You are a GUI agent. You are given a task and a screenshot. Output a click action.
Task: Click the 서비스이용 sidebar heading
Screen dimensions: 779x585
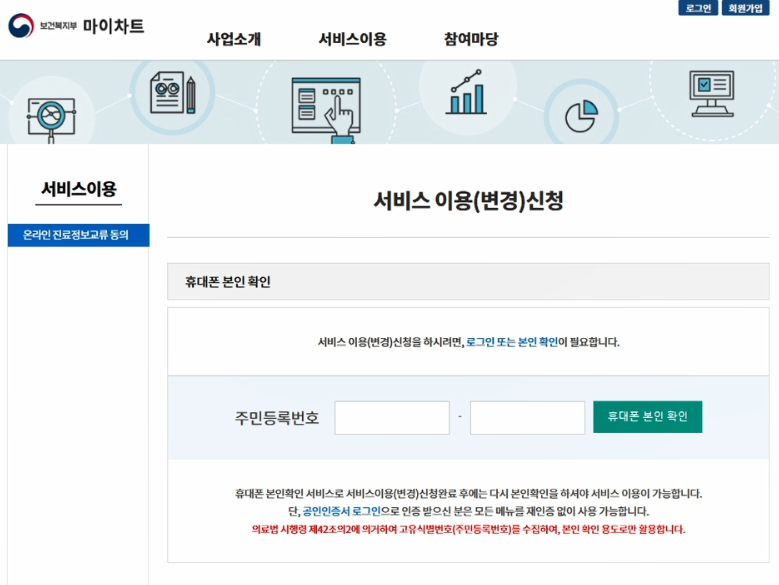click(x=78, y=189)
